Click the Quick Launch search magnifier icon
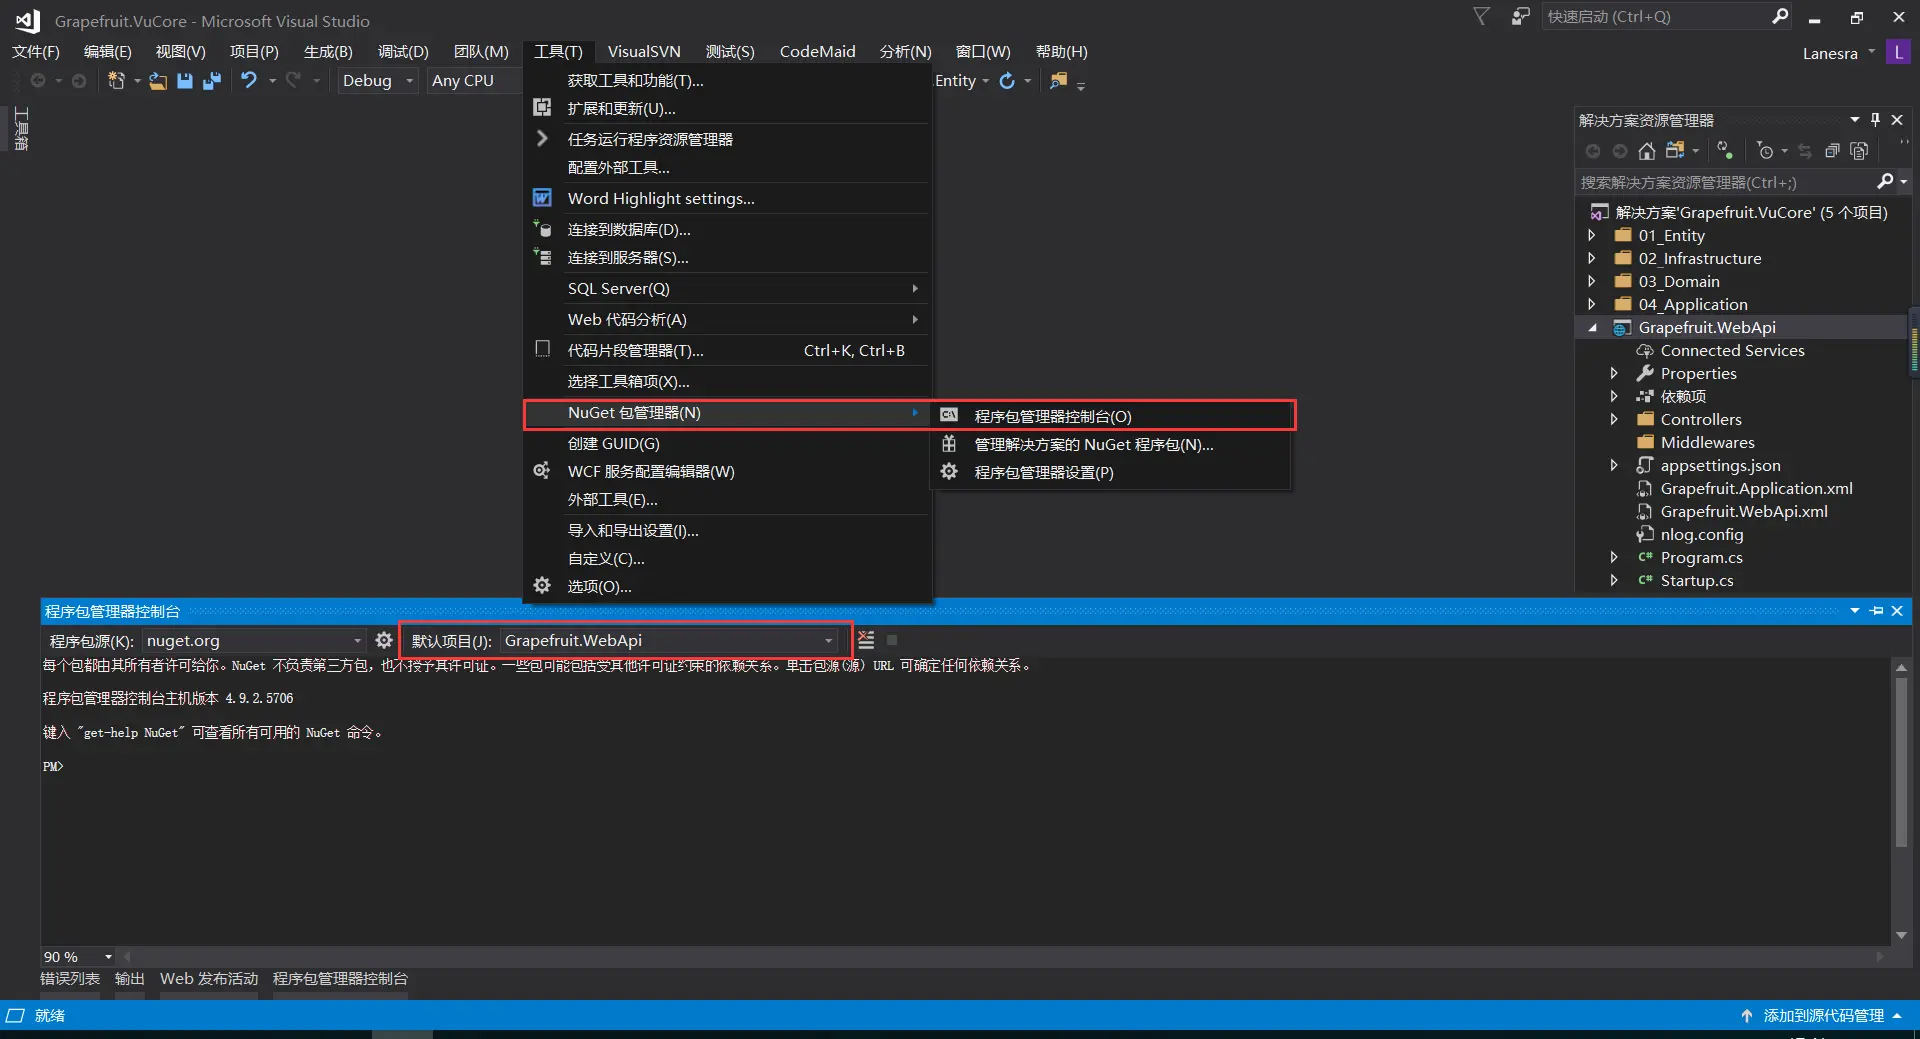The width and height of the screenshot is (1920, 1039). 1780,17
